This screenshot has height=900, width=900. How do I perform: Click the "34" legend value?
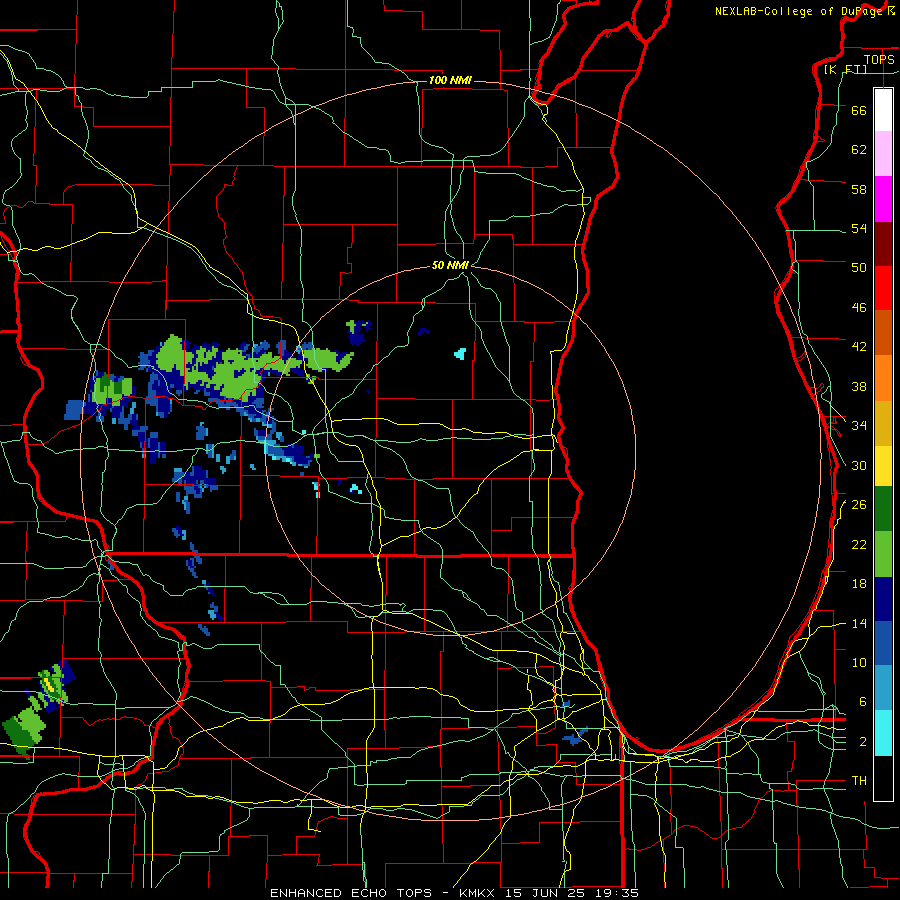859,426
